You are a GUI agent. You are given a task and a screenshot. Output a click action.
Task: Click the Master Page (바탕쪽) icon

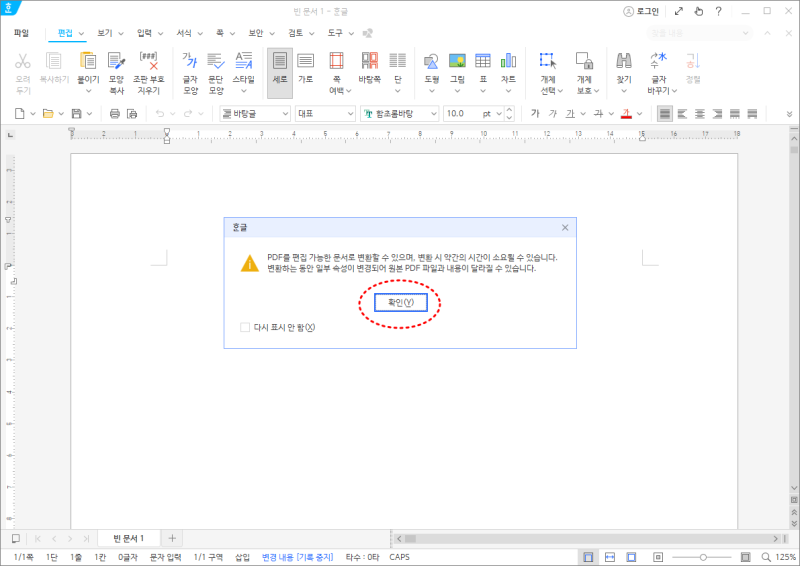[369, 61]
